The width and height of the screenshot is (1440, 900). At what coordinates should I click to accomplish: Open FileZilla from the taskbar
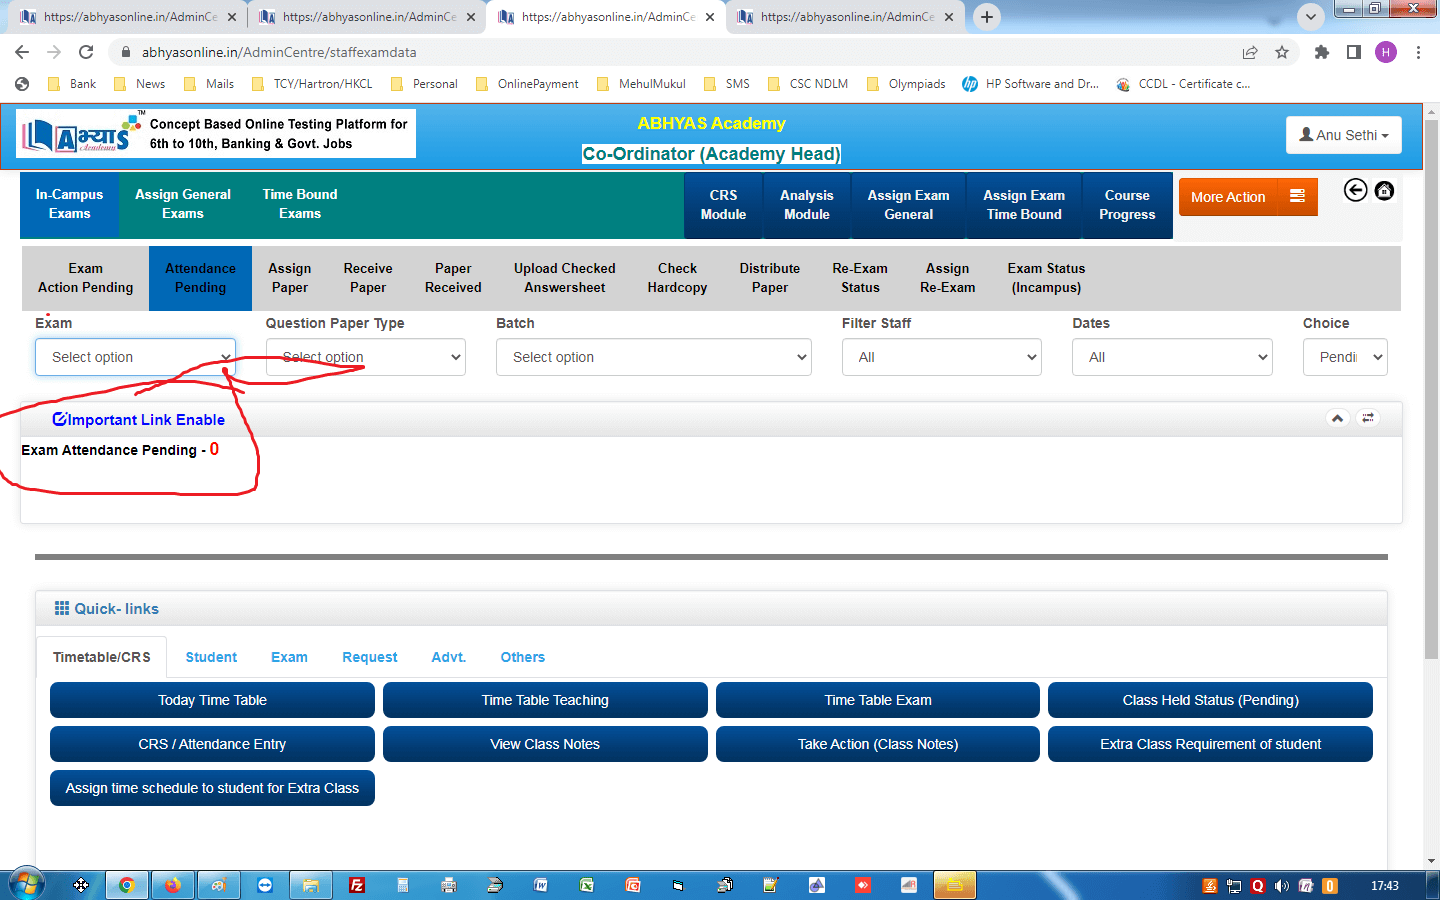coord(357,885)
